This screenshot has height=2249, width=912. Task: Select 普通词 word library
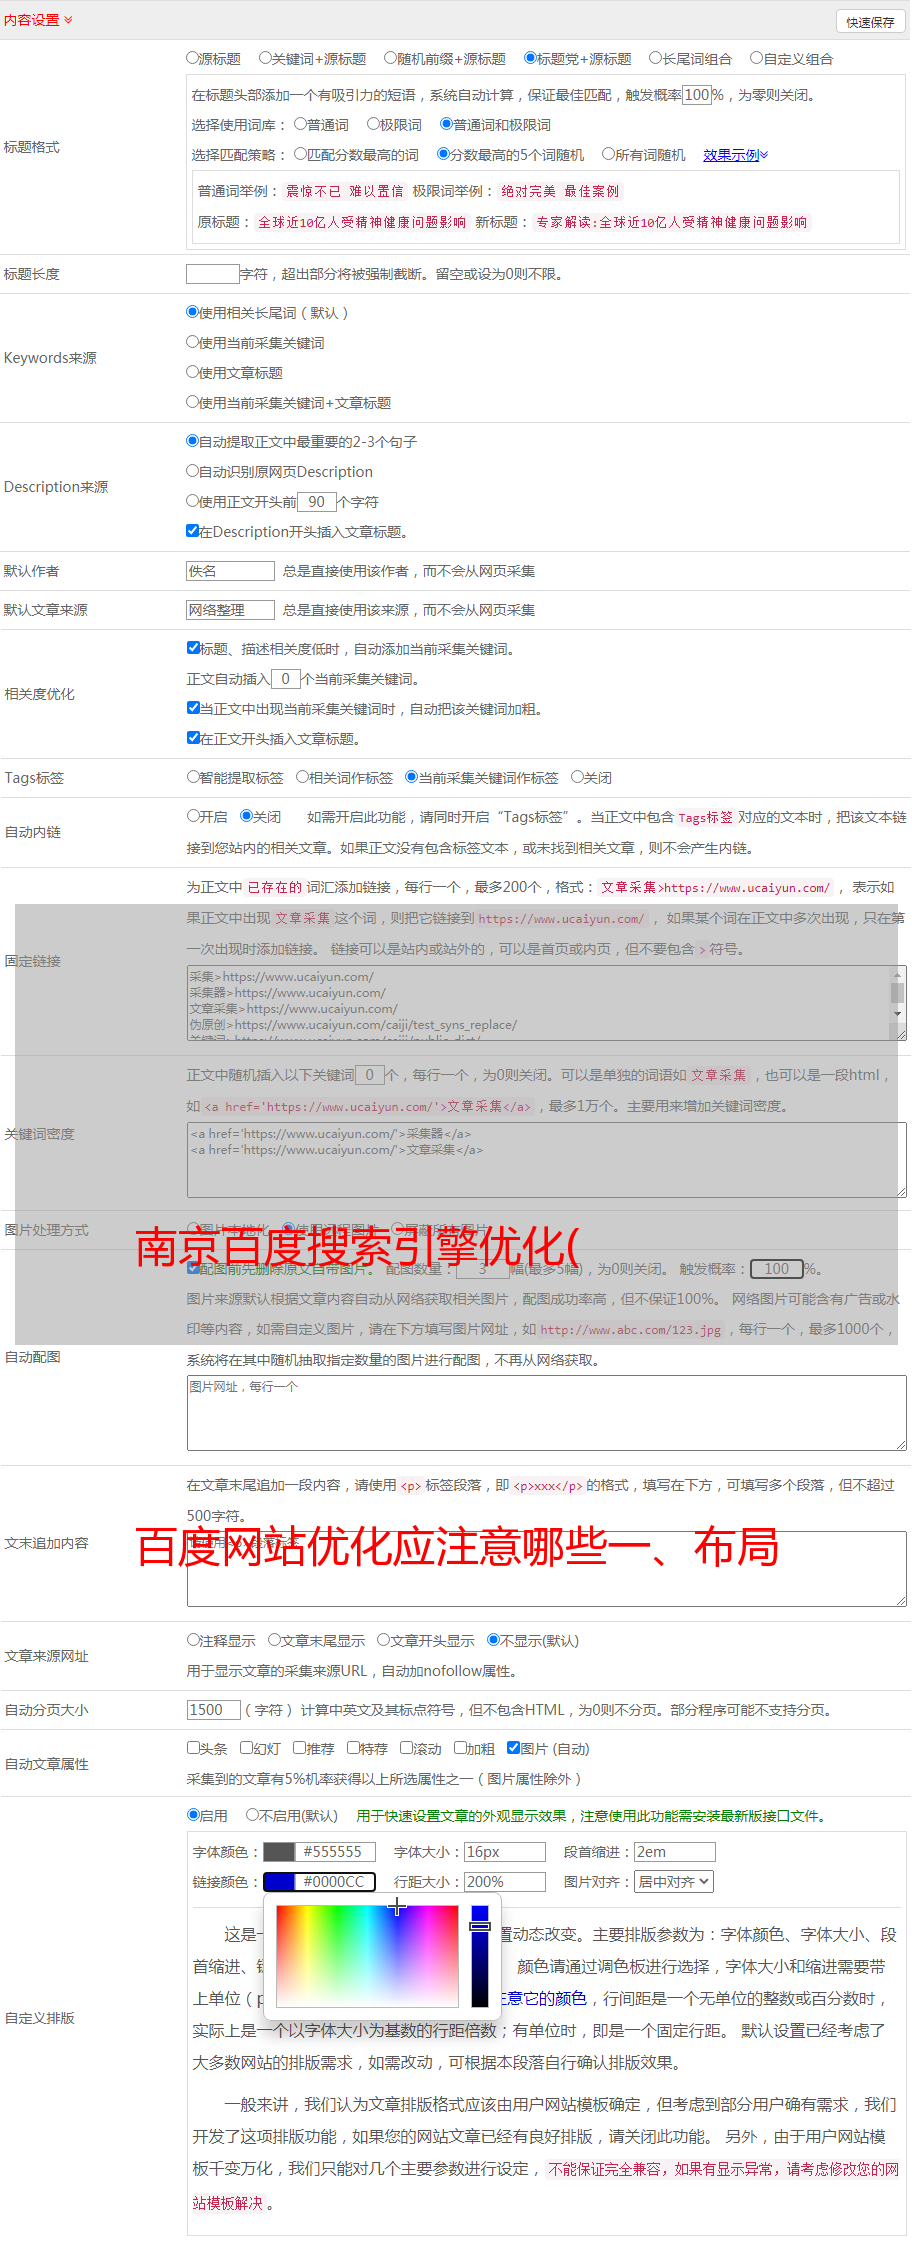300,124
